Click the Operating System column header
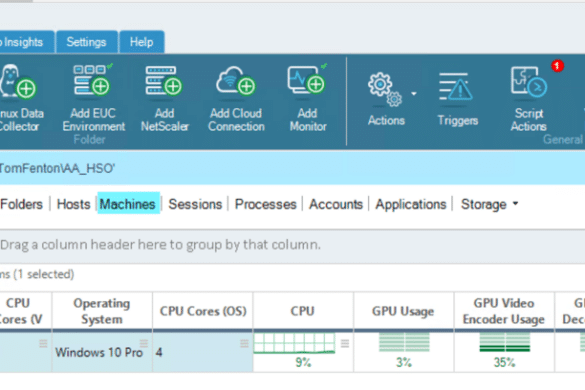Viewport: 585px width, 390px height. click(x=102, y=311)
